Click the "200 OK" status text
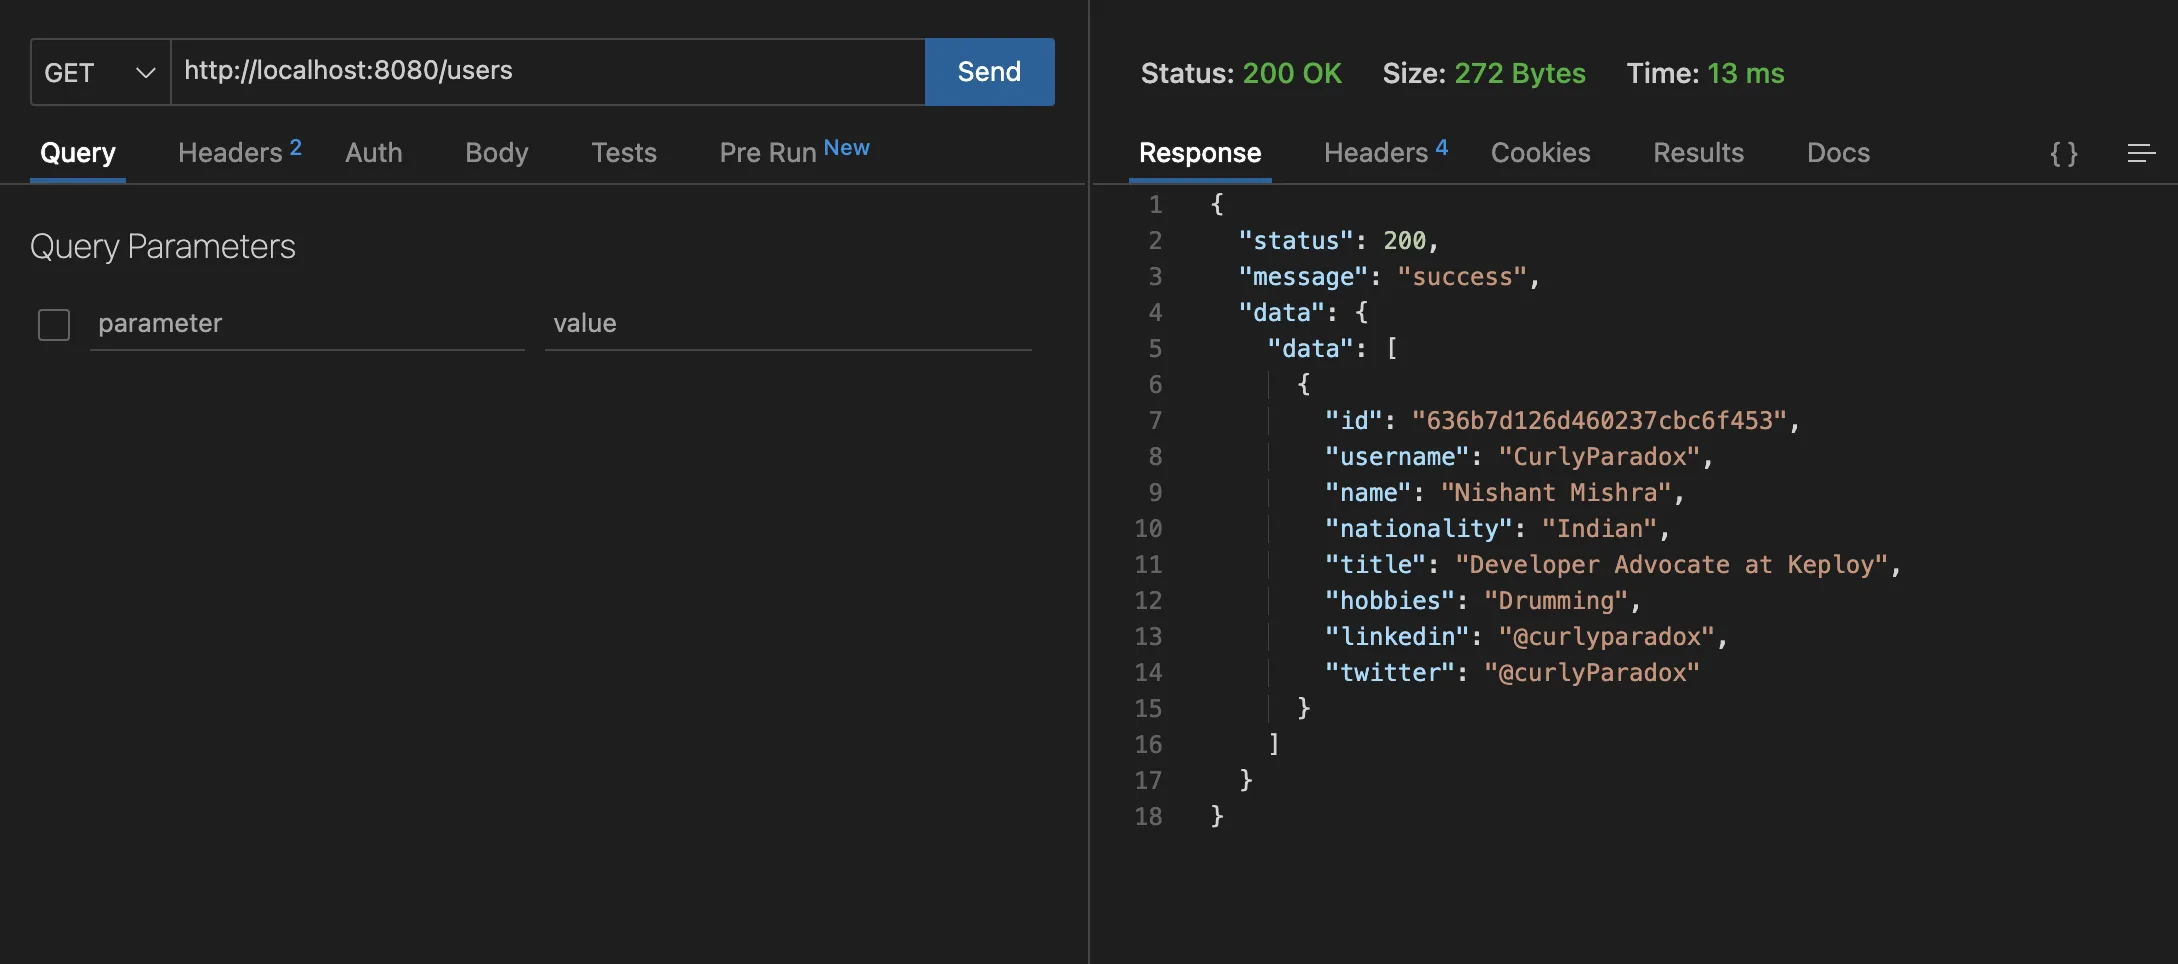 [x=1292, y=73]
